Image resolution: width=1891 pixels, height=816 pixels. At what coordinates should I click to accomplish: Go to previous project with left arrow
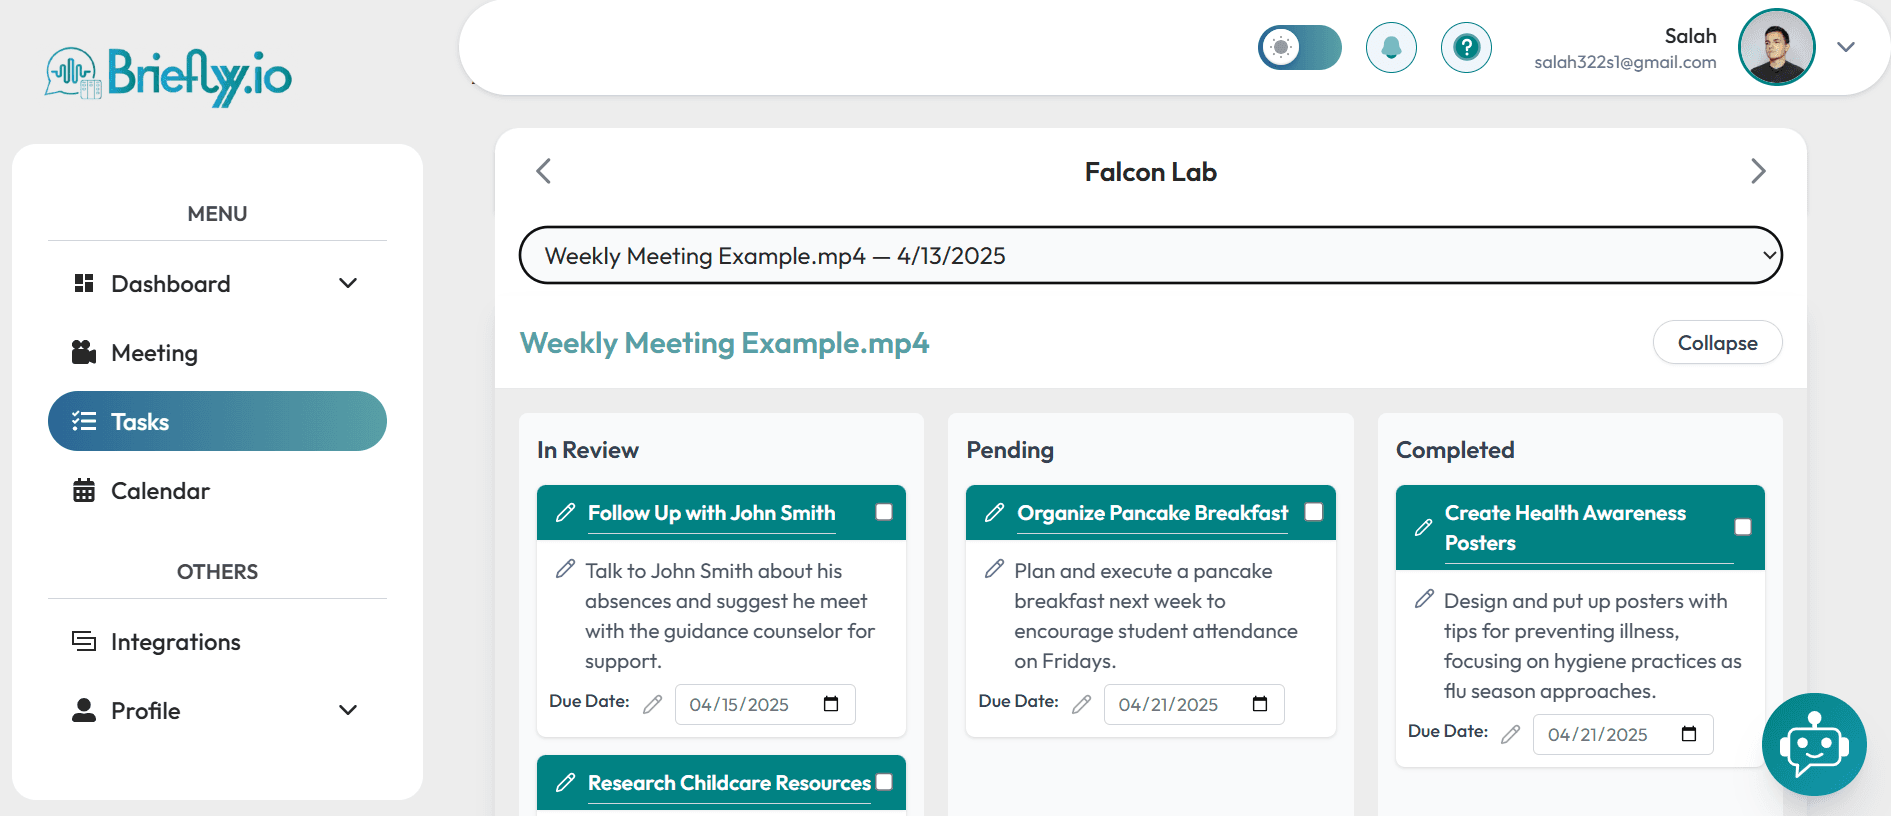(544, 171)
